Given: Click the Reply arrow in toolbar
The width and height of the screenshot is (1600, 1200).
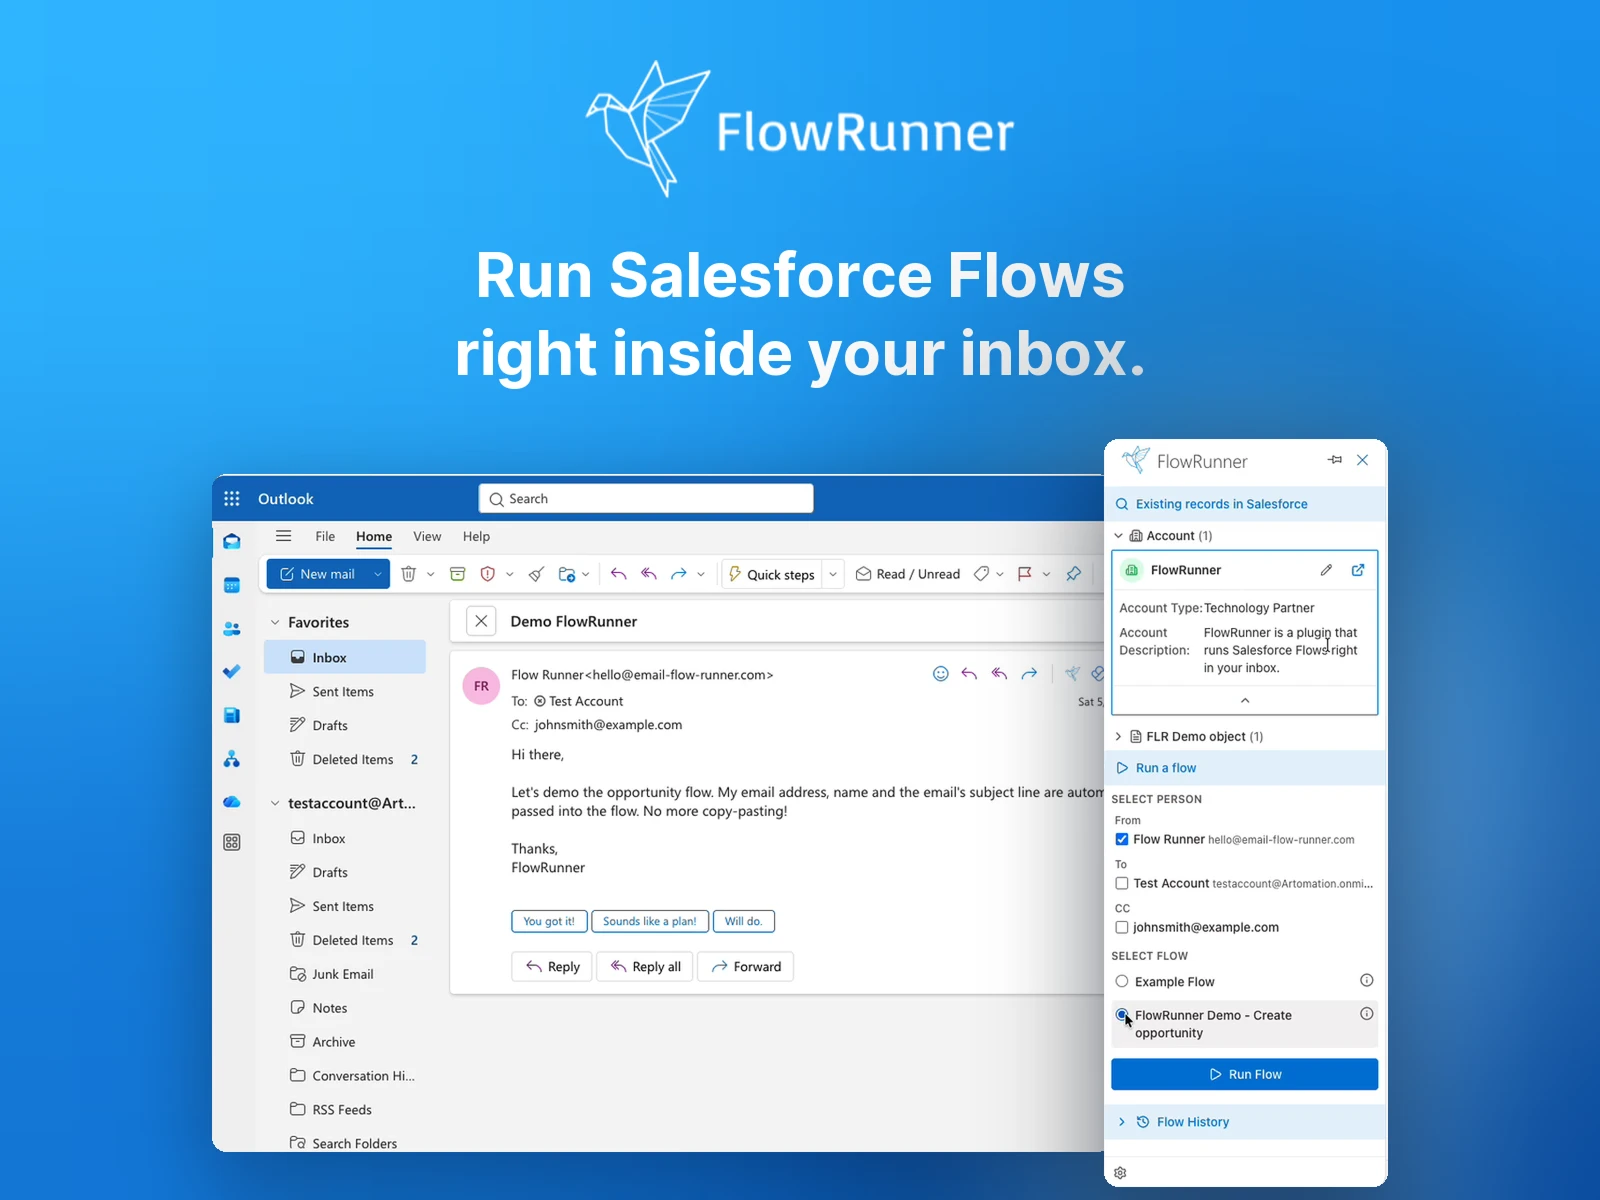Looking at the screenshot, I should click(619, 574).
